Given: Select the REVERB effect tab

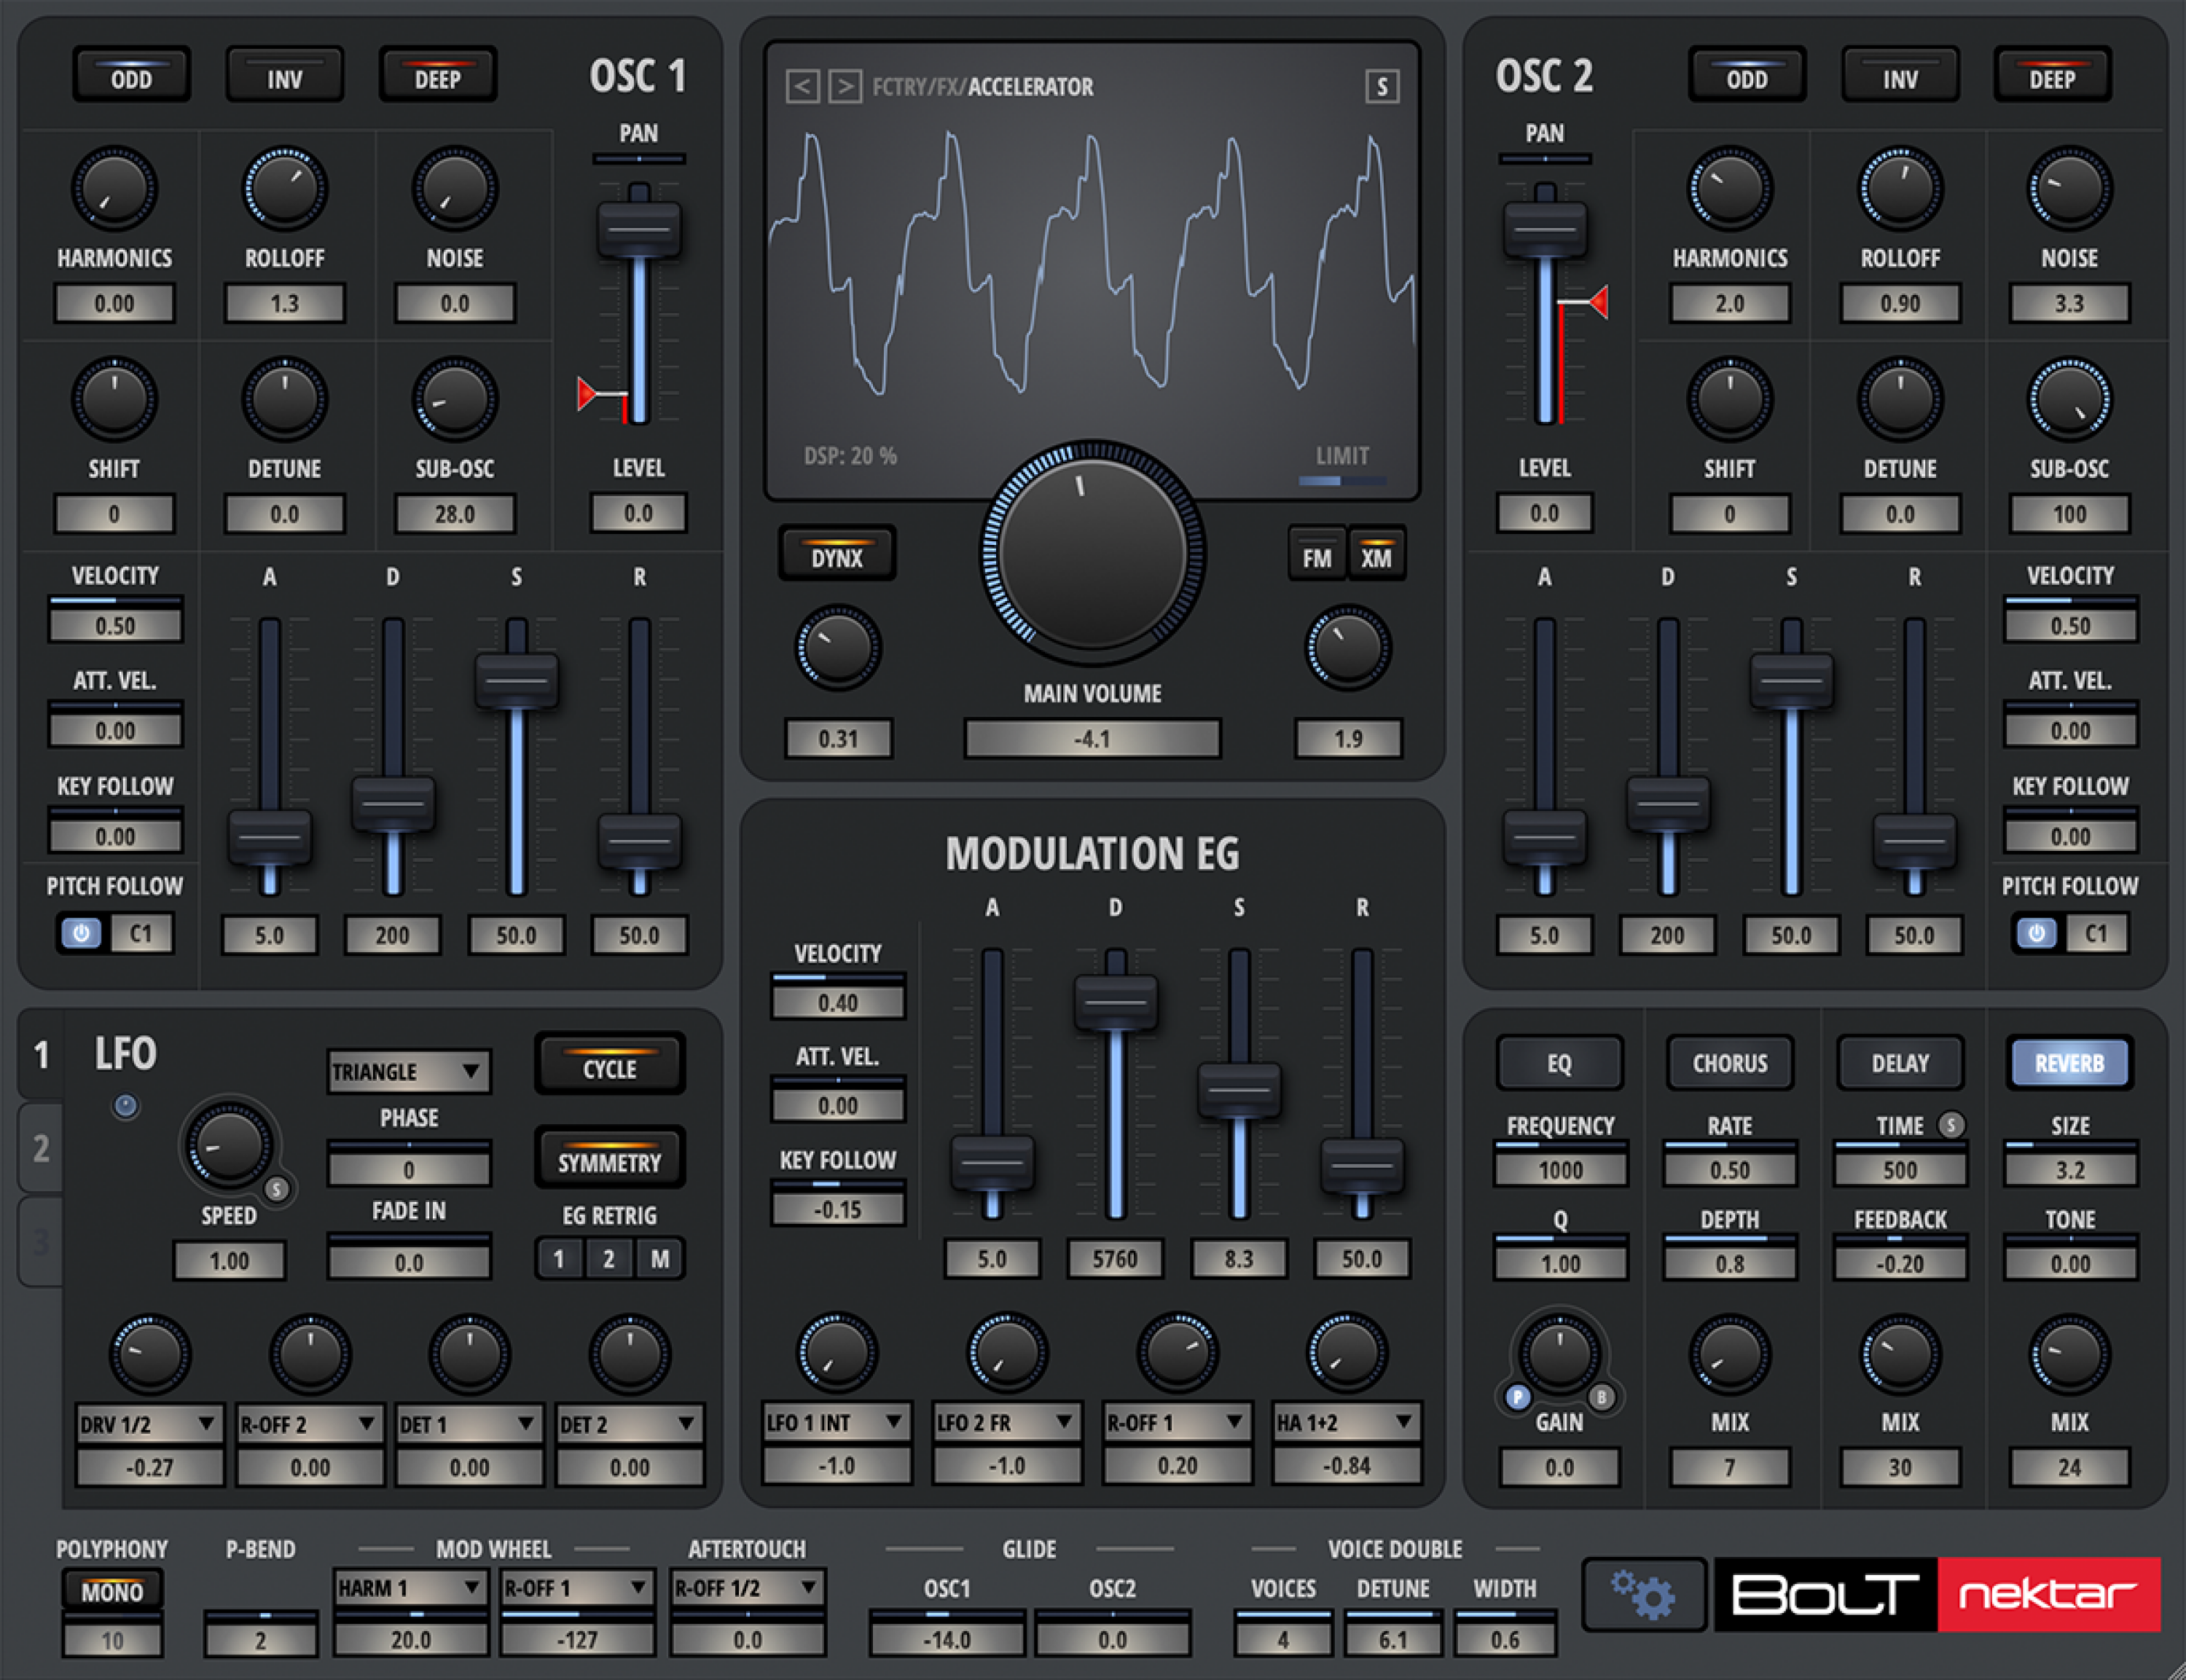Looking at the screenshot, I should [x=2069, y=1063].
